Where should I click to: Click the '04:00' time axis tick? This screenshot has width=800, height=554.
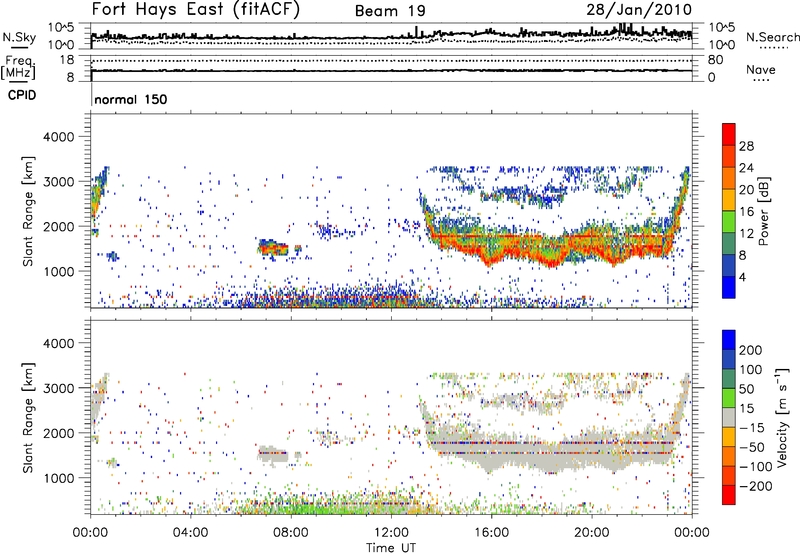coord(190,533)
